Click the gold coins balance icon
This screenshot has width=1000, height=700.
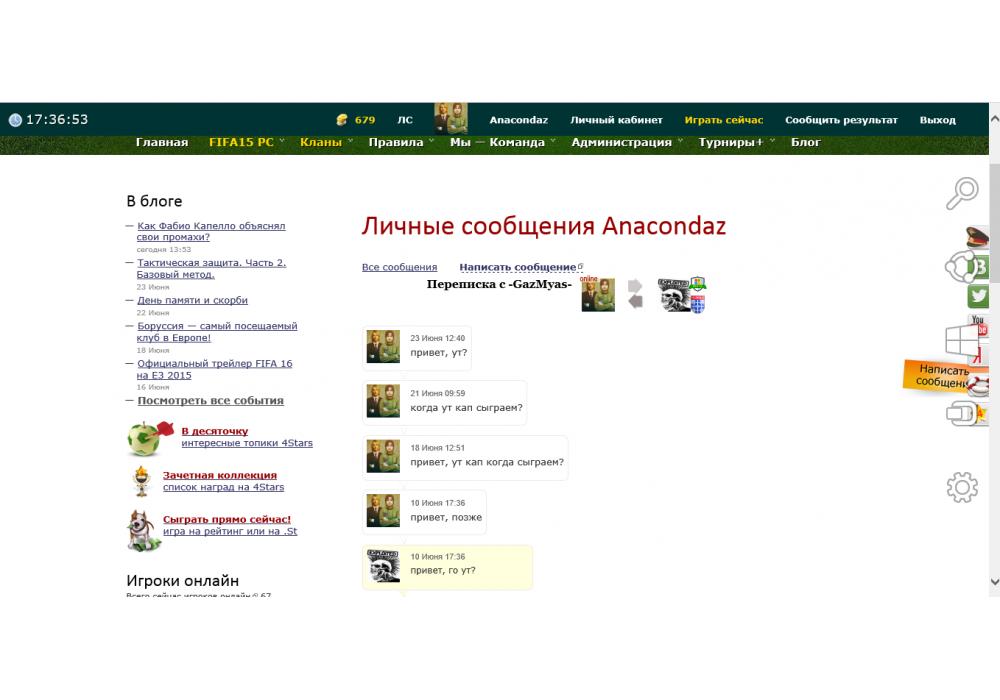(x=342, y=120)
